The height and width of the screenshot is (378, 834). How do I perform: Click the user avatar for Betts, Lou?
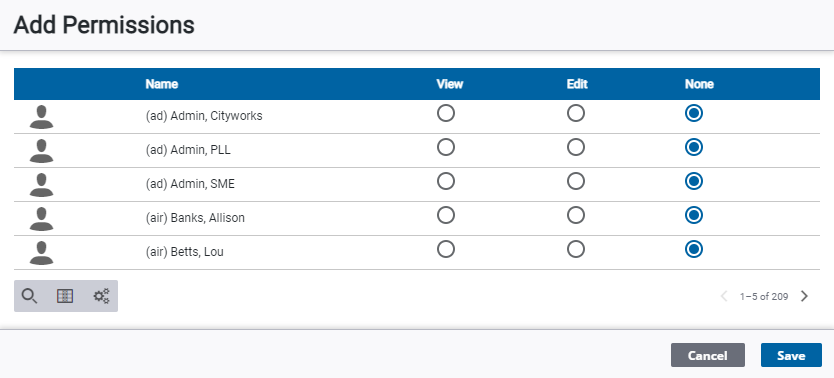coord(41,253)
